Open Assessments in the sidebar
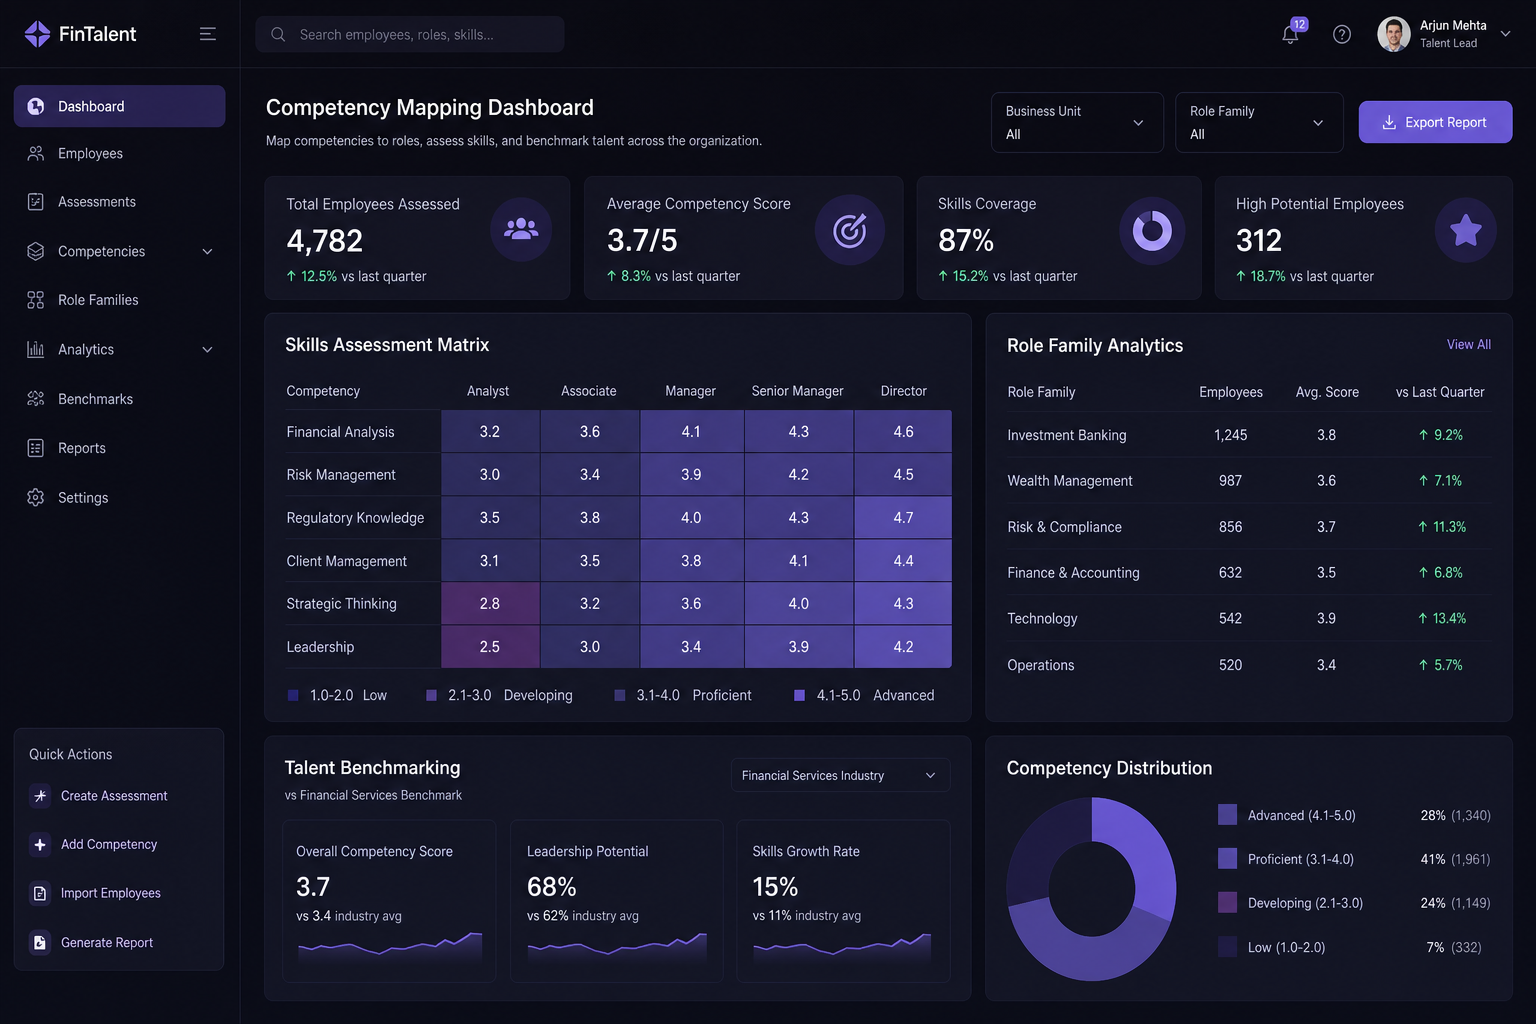This screenshot has height=1024, width=1536. point(119,202)
